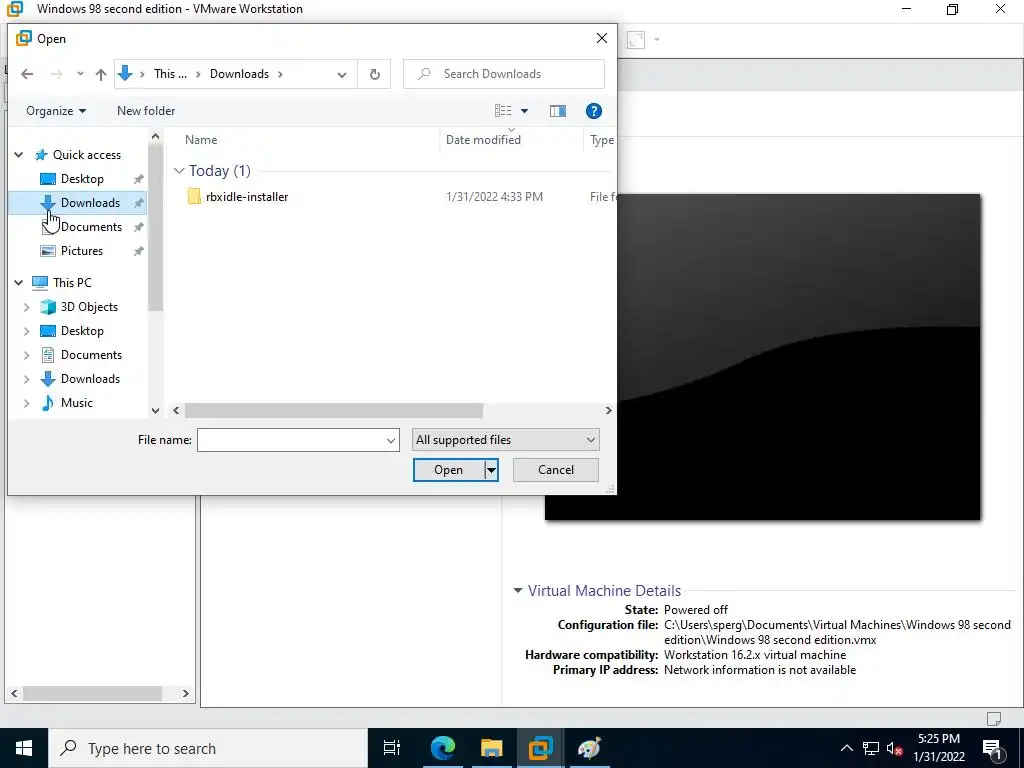Select This PC in the navigation tree

72,283
